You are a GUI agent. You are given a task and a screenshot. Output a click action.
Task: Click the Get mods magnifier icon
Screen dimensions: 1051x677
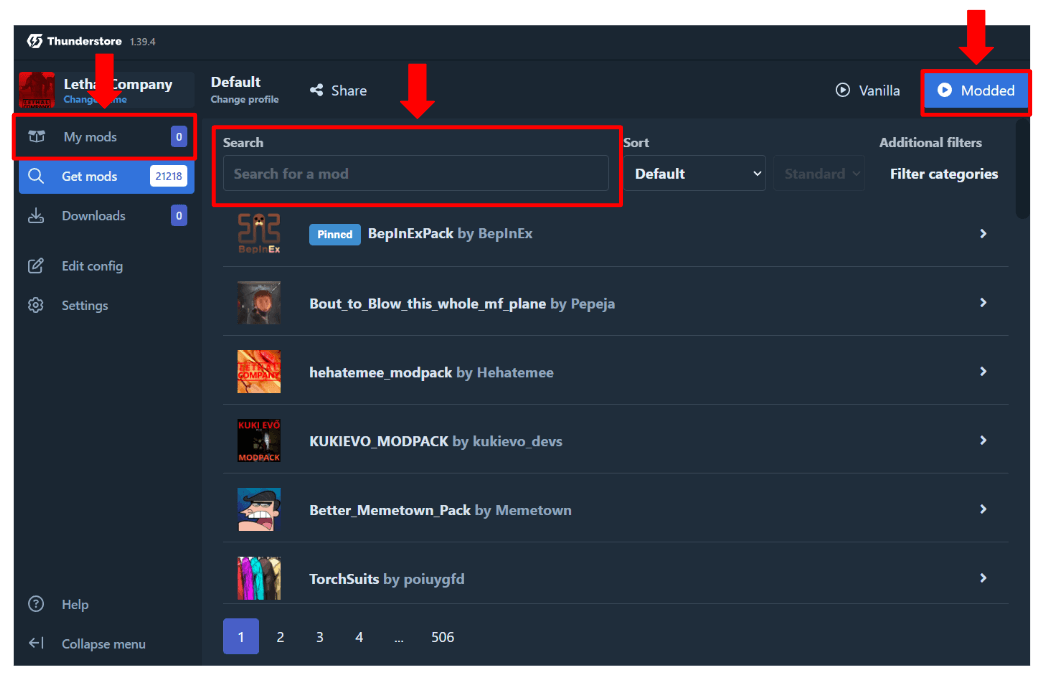click(36, 176)
